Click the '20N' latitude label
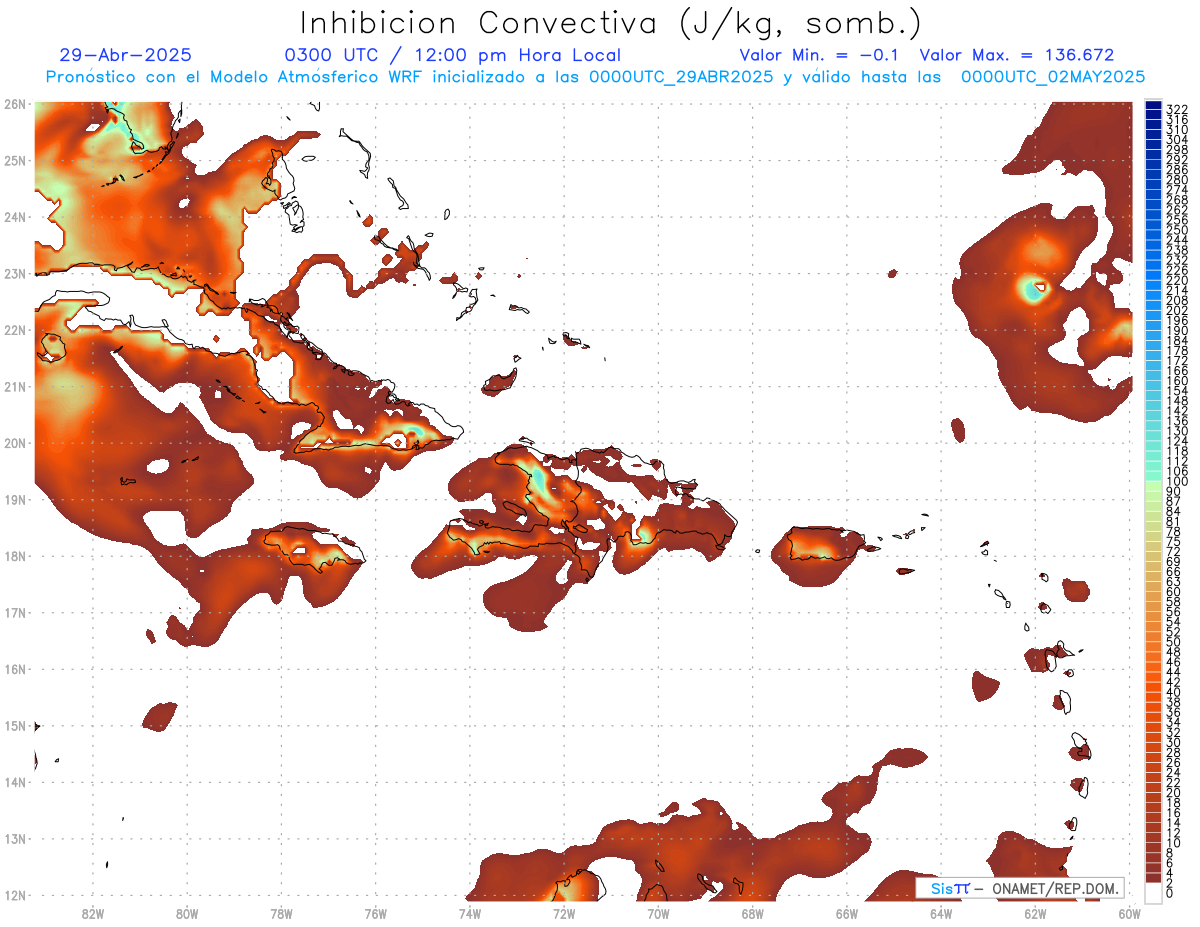This screenshot has height=927, width=1200. pos(14,443)
